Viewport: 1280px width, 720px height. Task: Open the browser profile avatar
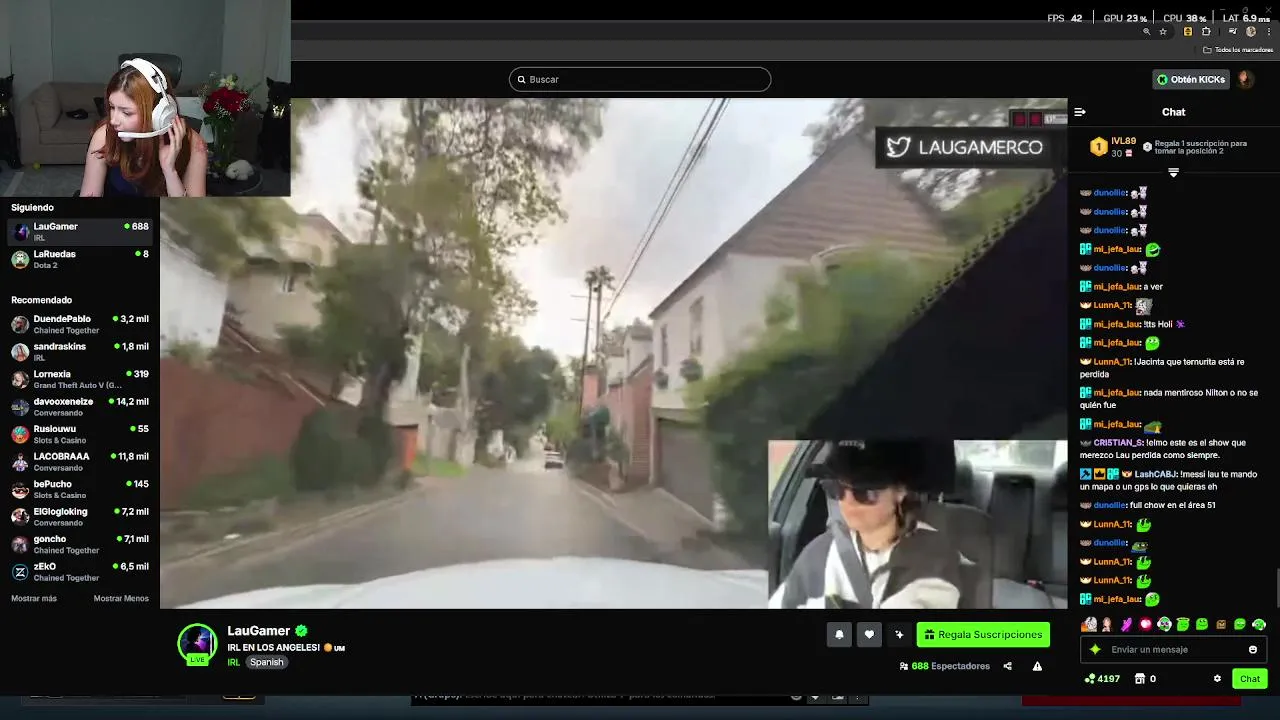click(x=1251, y=32)
